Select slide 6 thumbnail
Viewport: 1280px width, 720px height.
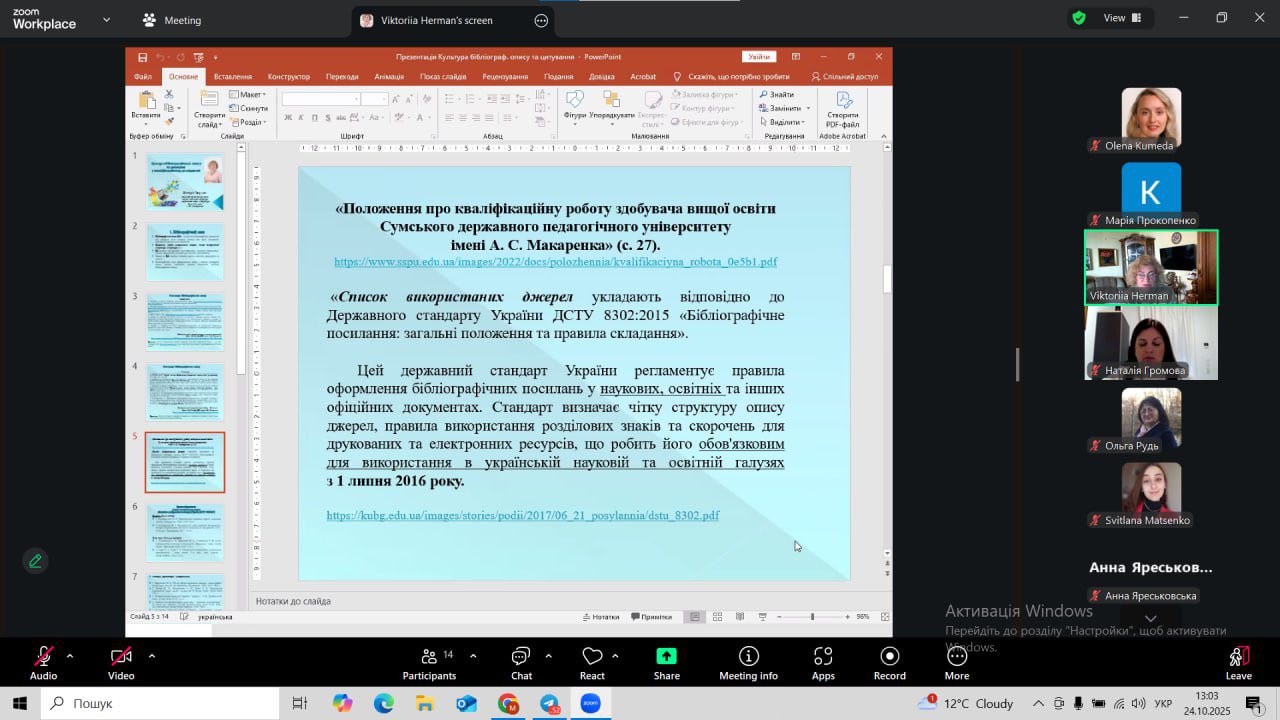pos(185,532)
